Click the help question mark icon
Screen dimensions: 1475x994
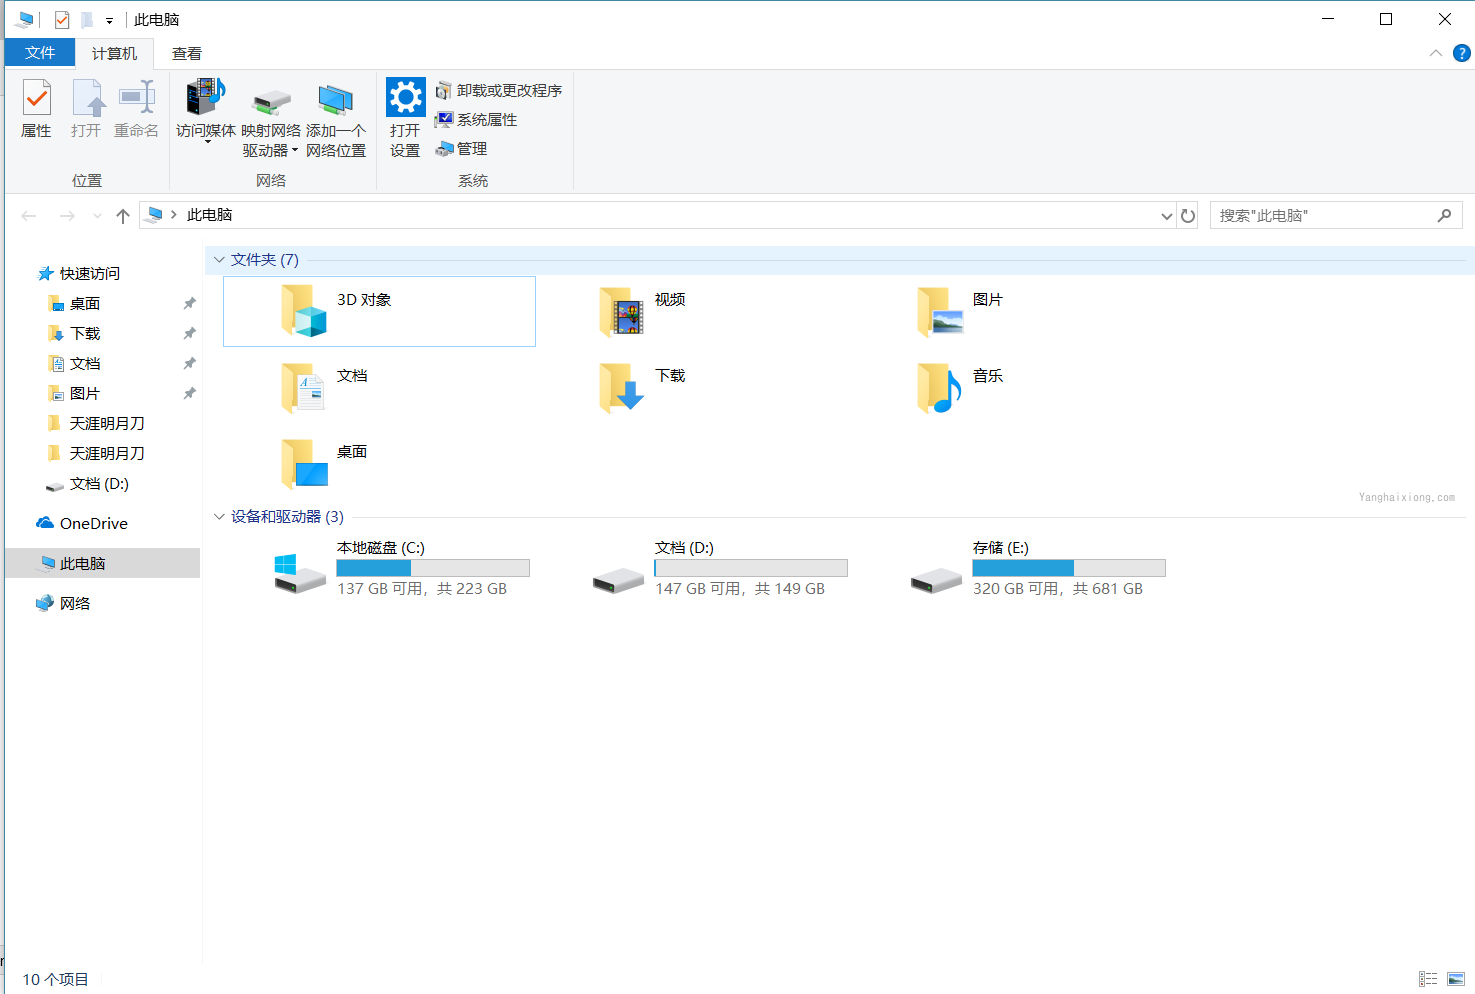(1461, 53)
